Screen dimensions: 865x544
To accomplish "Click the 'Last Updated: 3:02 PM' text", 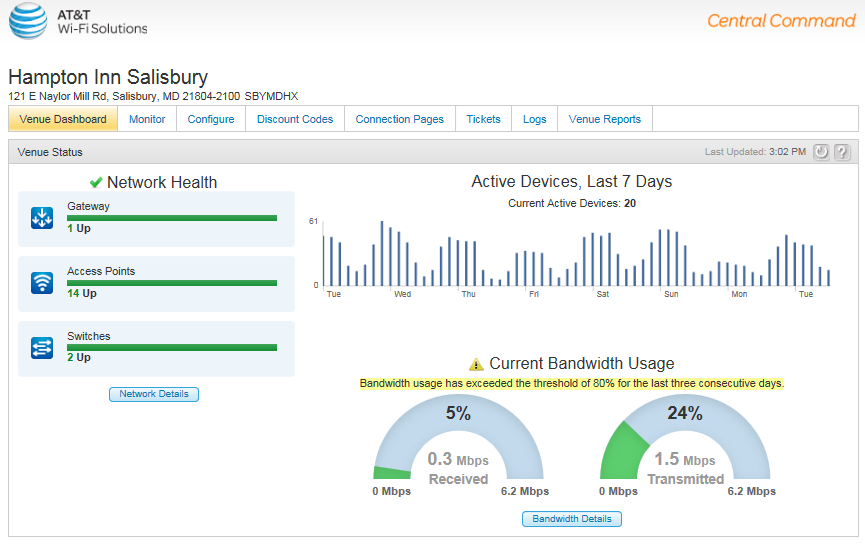I will 755,152.
